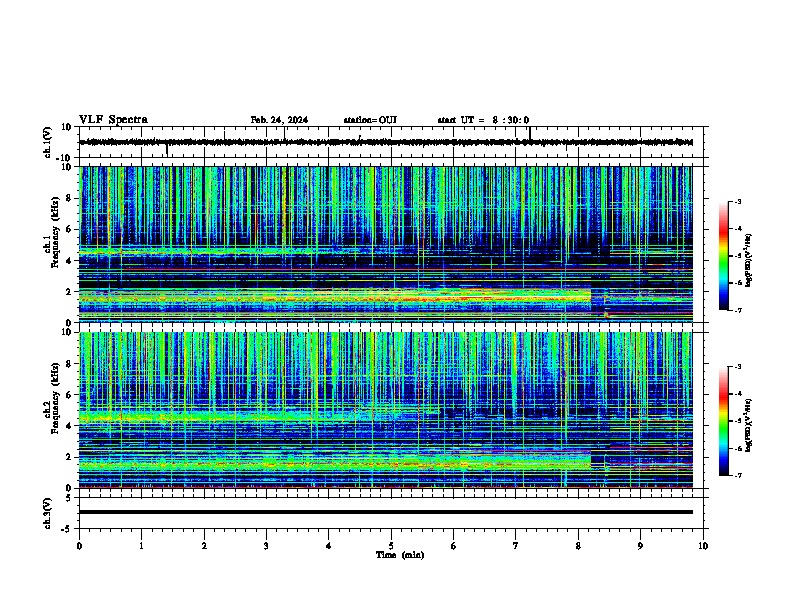Screen dimensions: 792x612
Task: Select the ch.1 "Frequency (kHz)" axis label
Action: pos(55,232)
